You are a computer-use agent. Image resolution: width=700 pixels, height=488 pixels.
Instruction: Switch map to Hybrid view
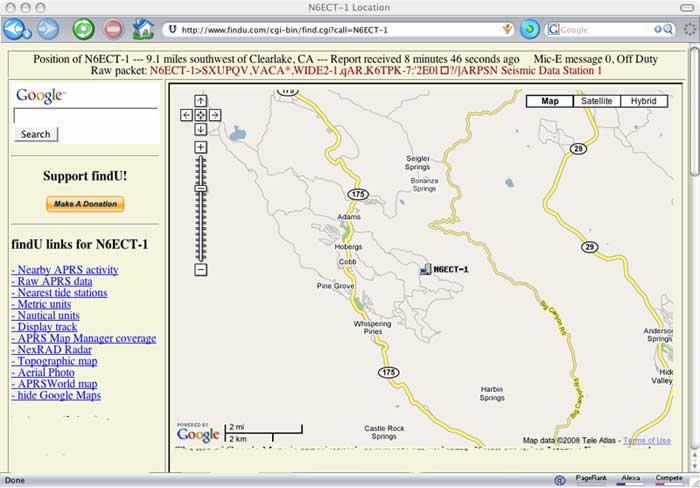[x=643, y=101]
